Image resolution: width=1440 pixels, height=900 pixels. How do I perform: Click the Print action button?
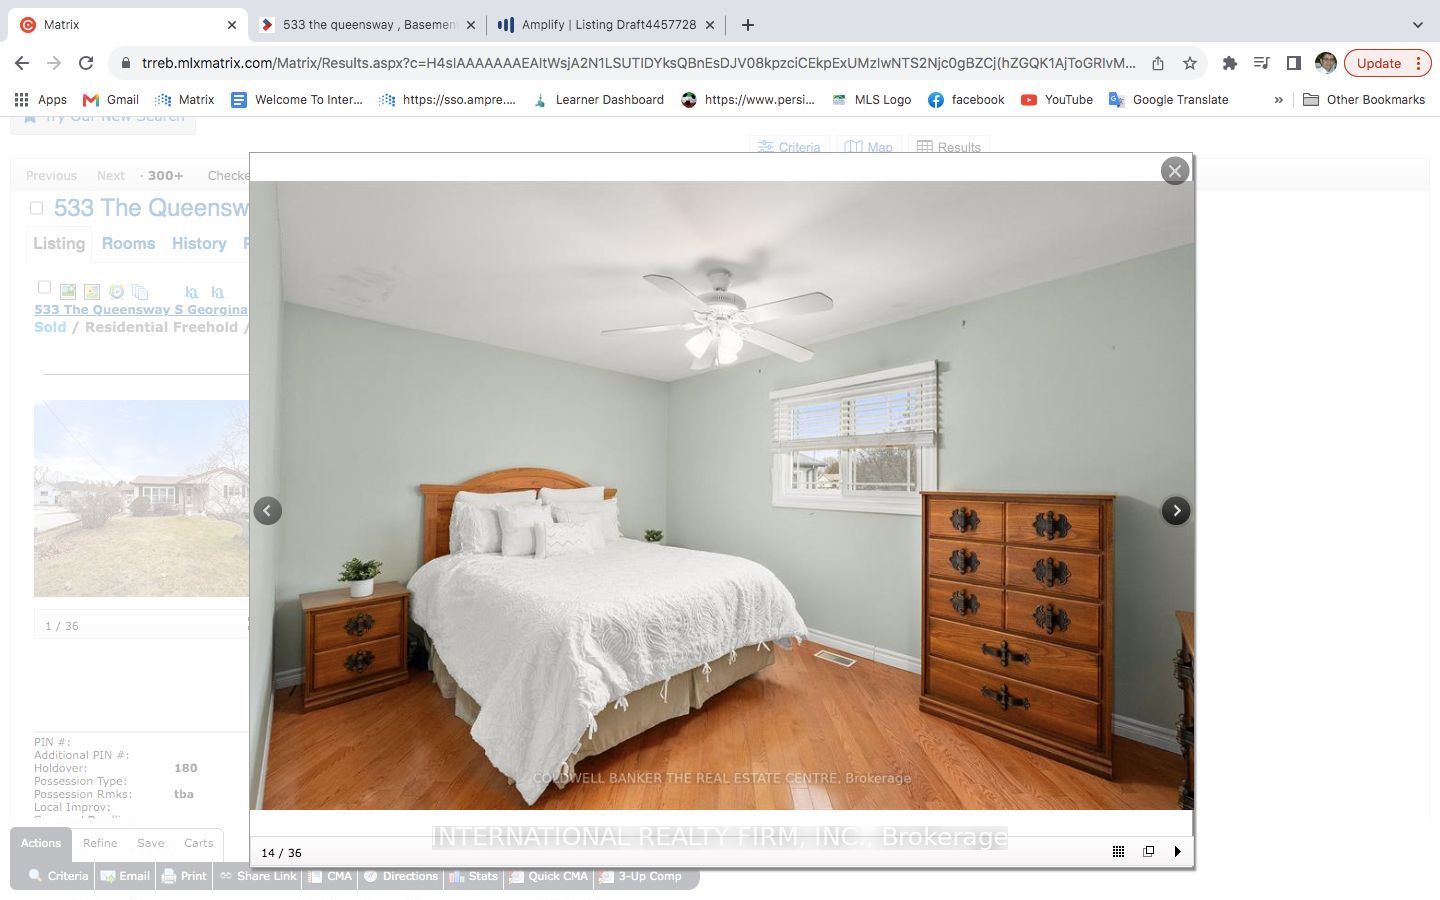tap(184, 876)
